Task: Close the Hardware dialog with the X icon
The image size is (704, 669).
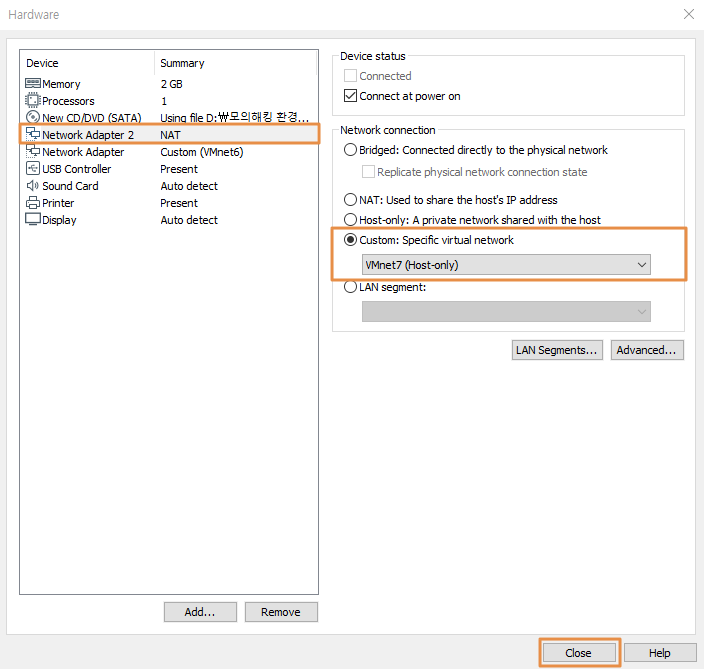Action: (689, 14)
